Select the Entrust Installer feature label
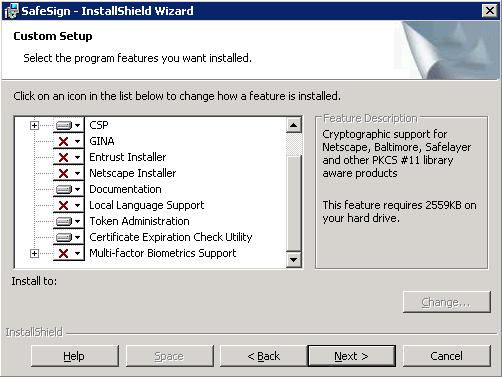Viewport: 502px width, 377px height. [128, 157]
